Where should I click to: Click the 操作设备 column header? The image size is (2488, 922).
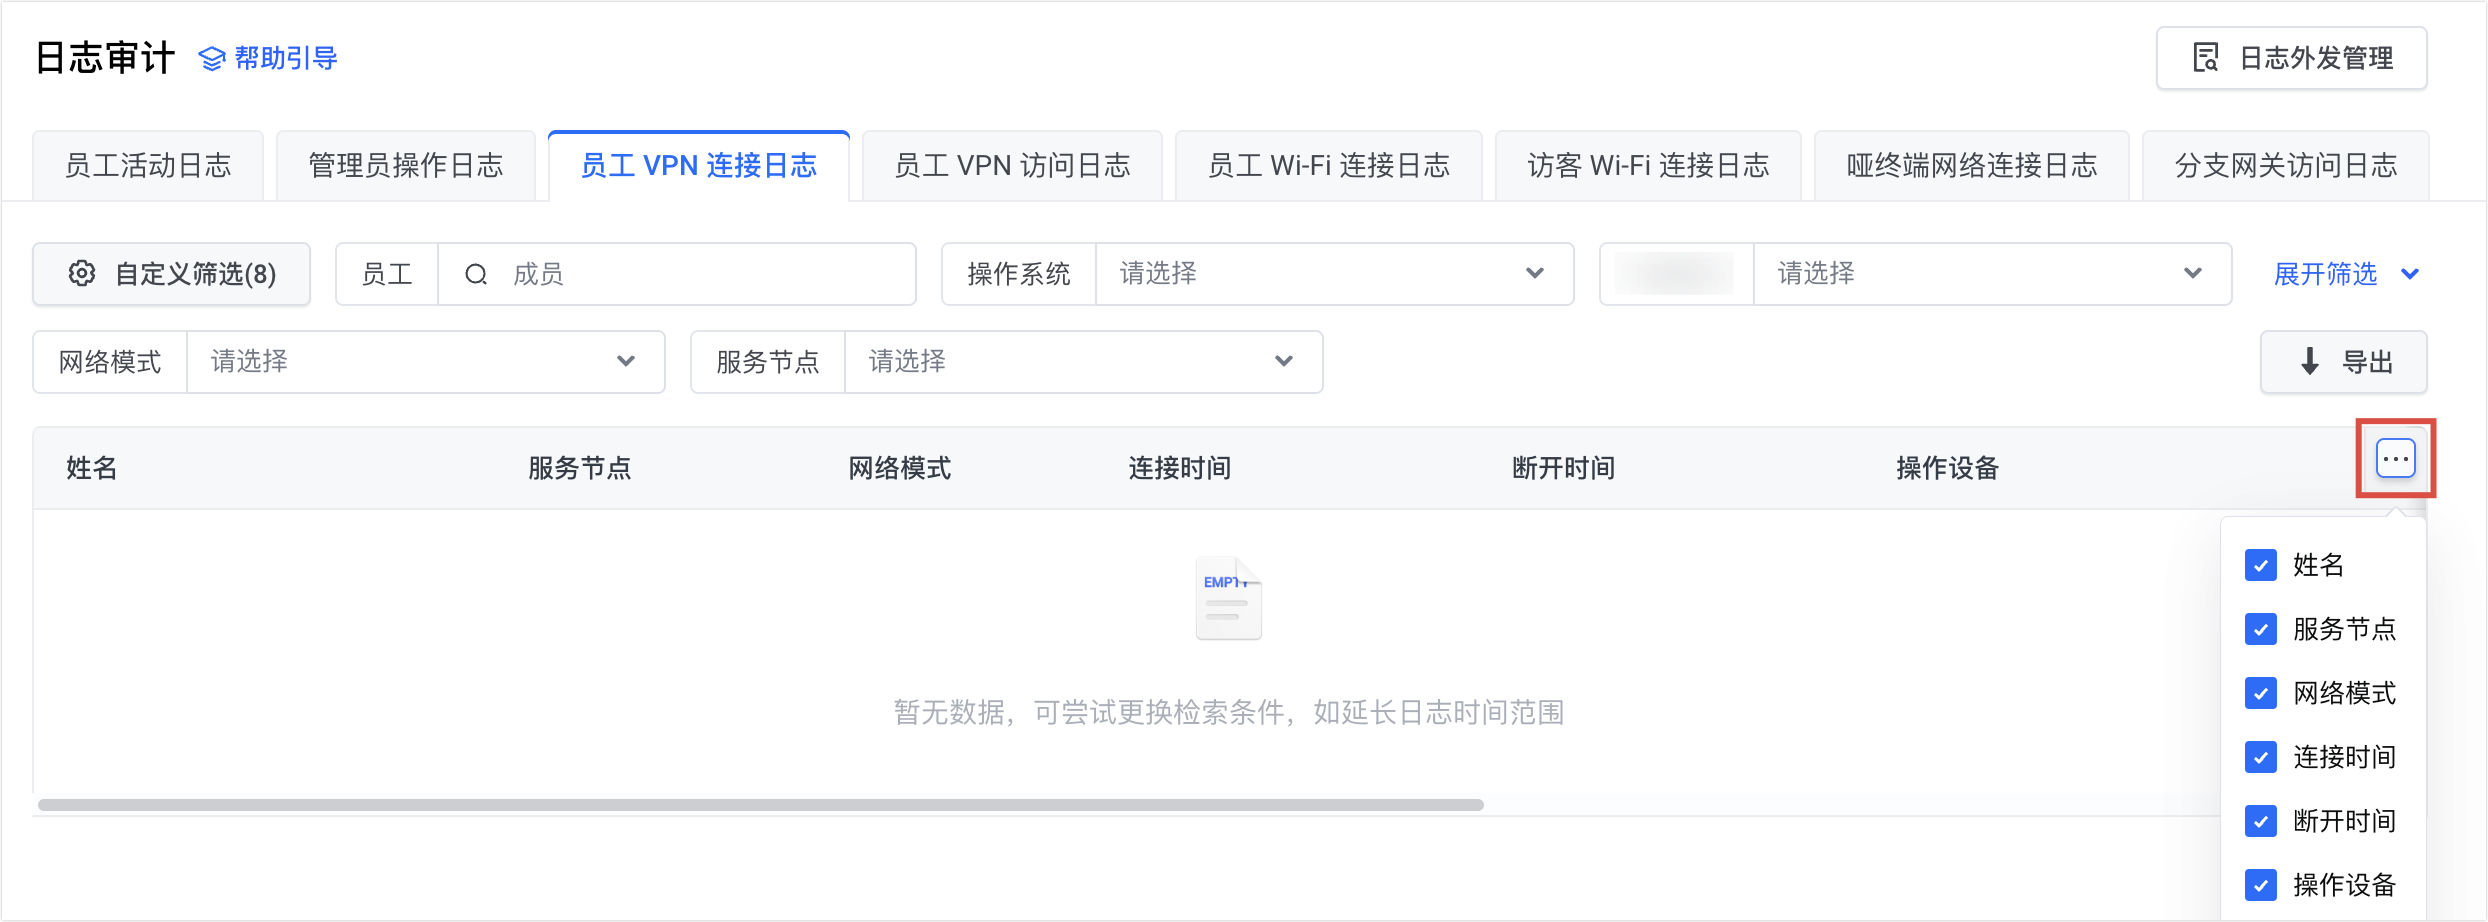point(1948,468)
